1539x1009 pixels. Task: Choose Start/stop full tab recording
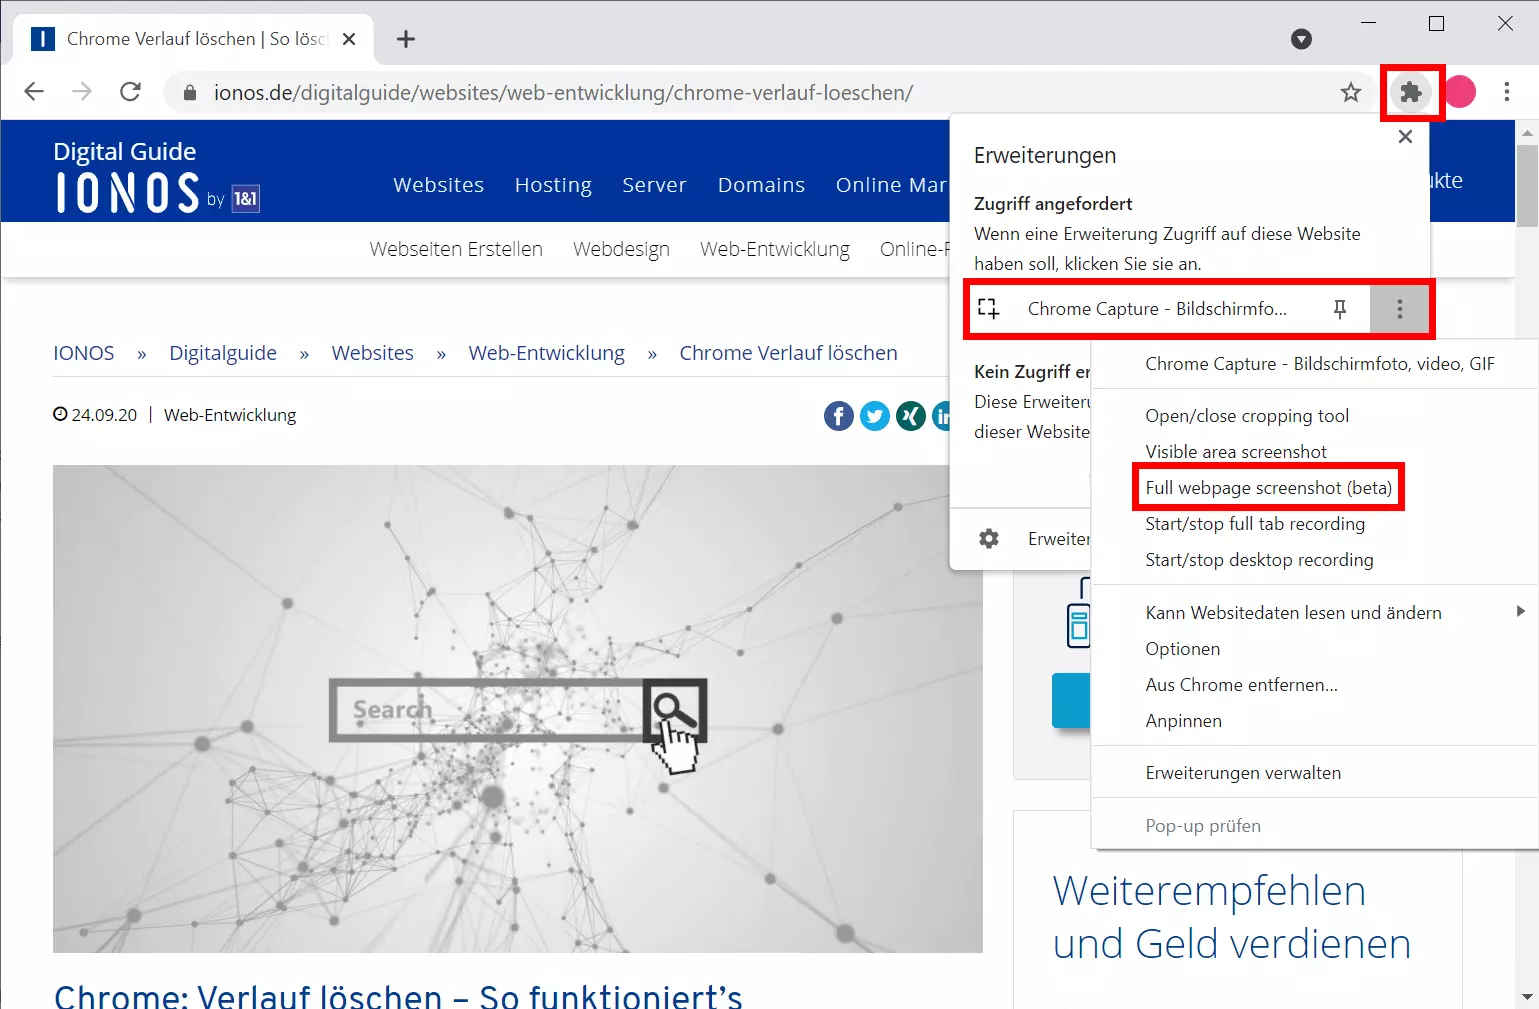[1255, 524]
